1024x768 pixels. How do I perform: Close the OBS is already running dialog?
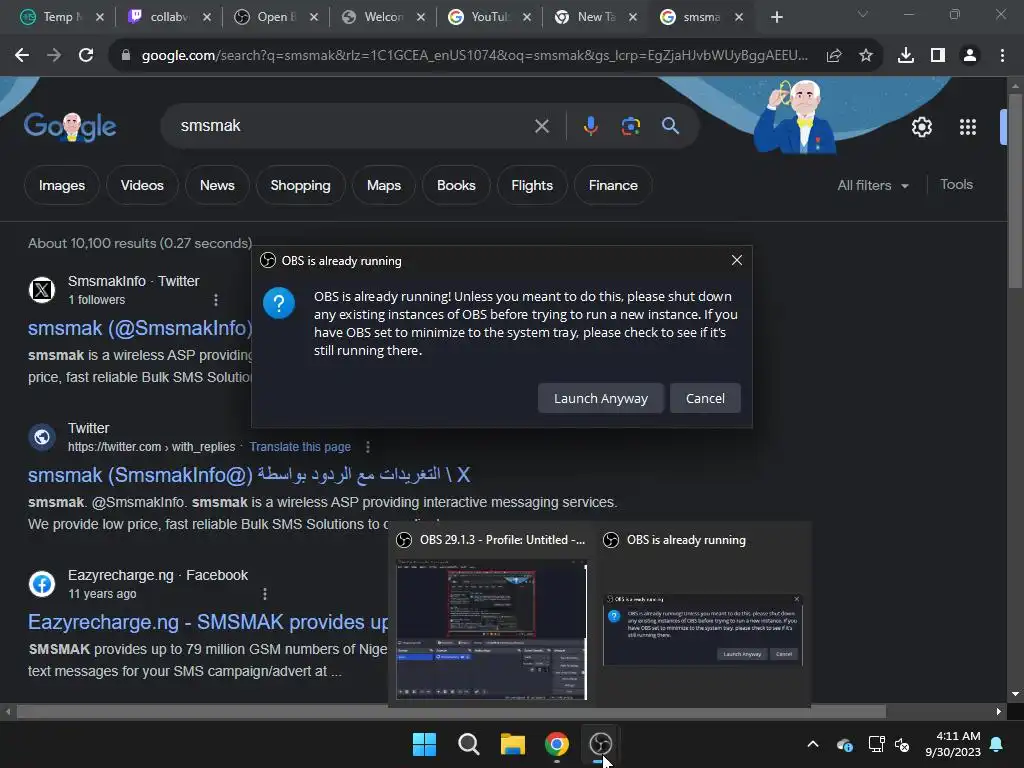pyautogui.click(x=737, y=260)
